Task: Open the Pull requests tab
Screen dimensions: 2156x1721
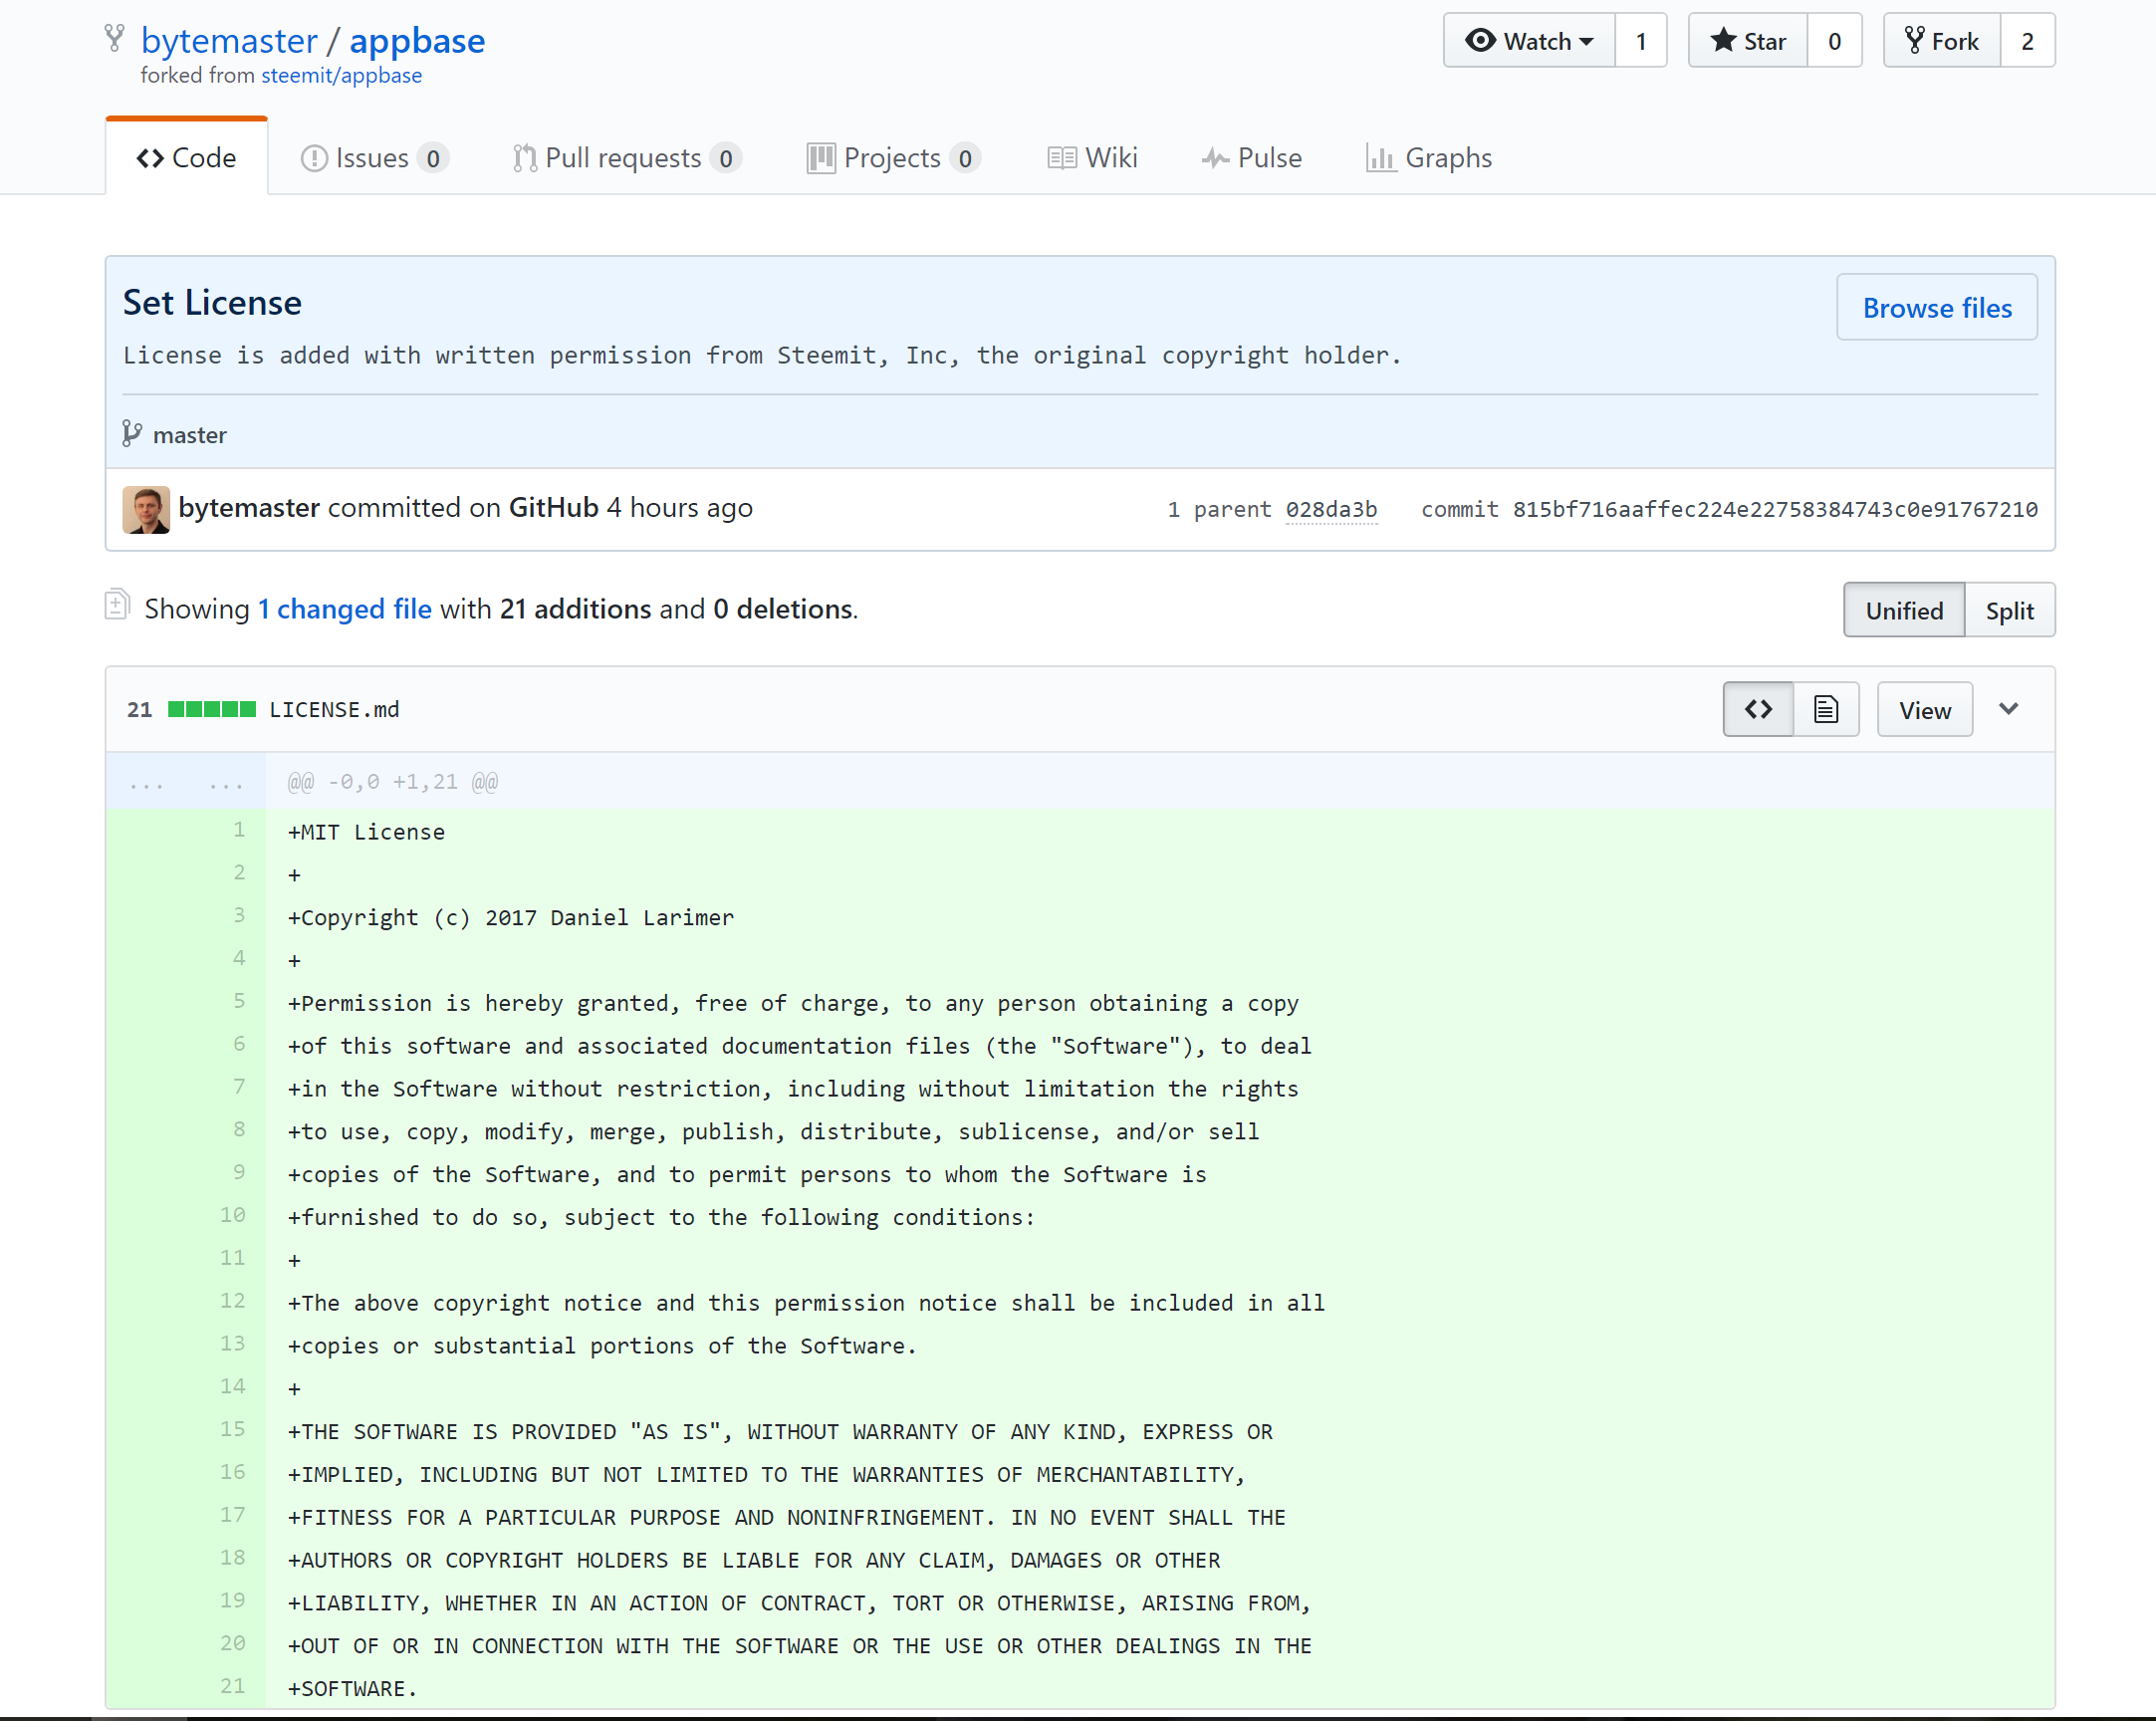Action: (x=625, y=158)
